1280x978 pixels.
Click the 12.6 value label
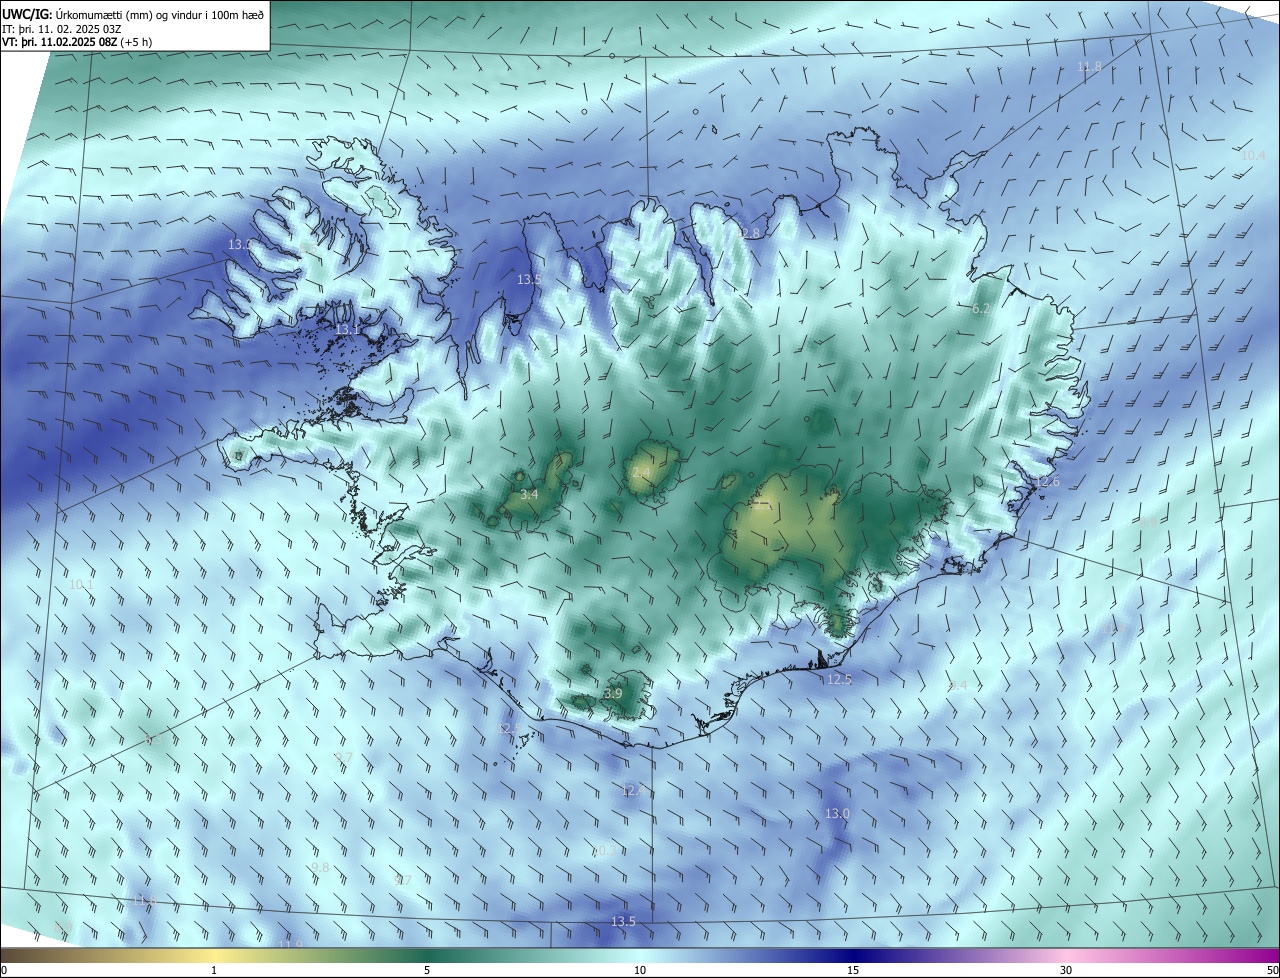click(1047, 483)
